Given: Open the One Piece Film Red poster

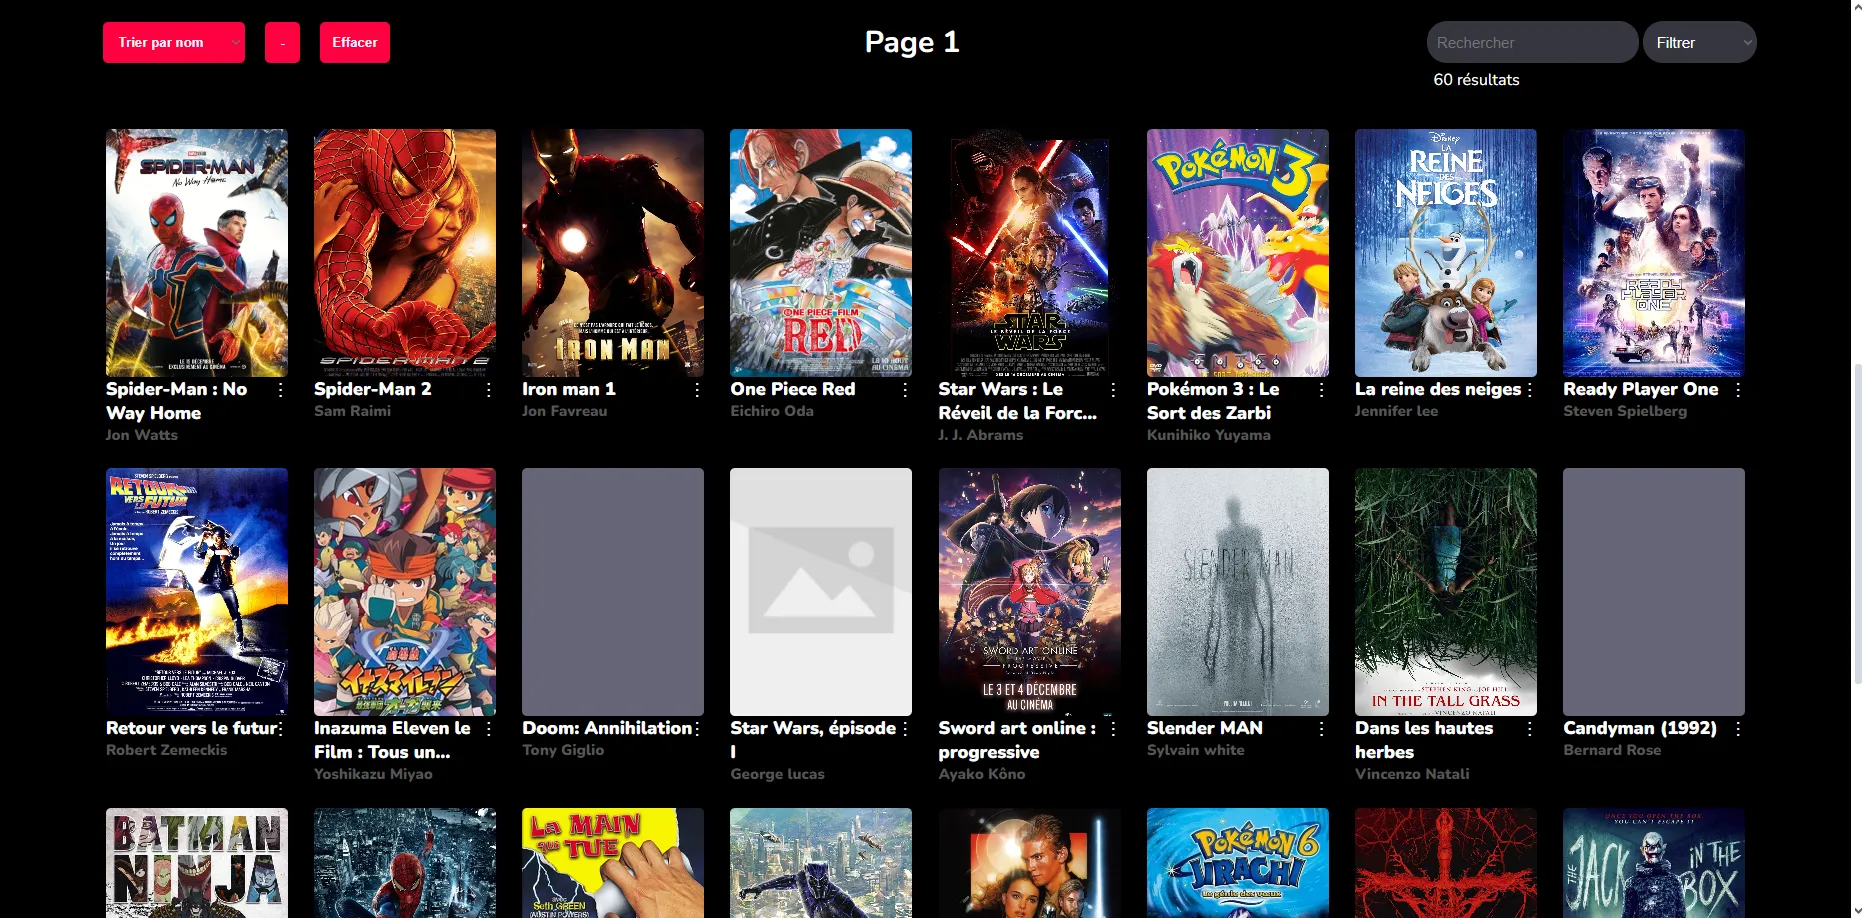Looking at the screenshot, I should [821, 253].
